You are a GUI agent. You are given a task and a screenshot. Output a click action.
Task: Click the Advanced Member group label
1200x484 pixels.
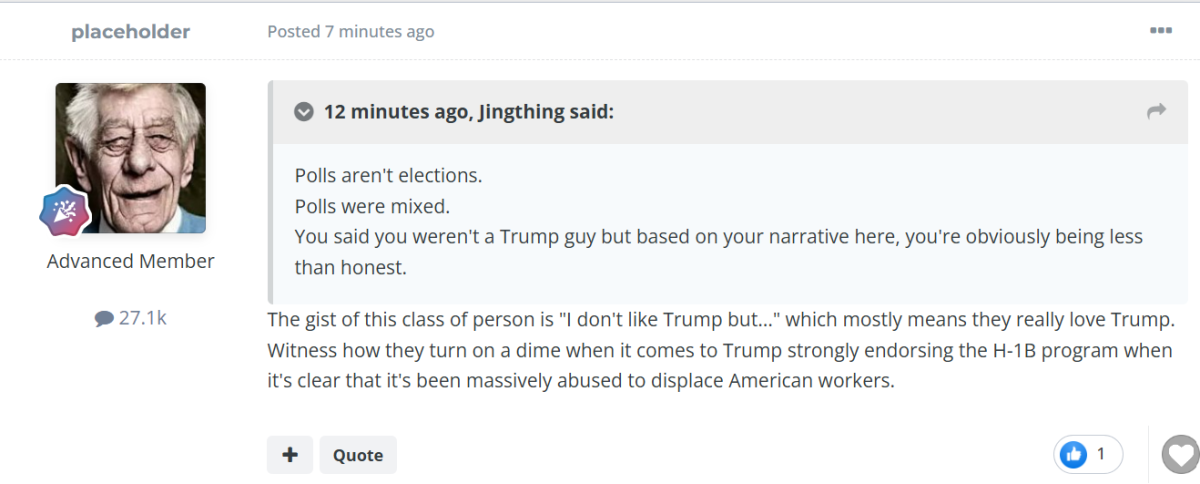tap(131, 261)
